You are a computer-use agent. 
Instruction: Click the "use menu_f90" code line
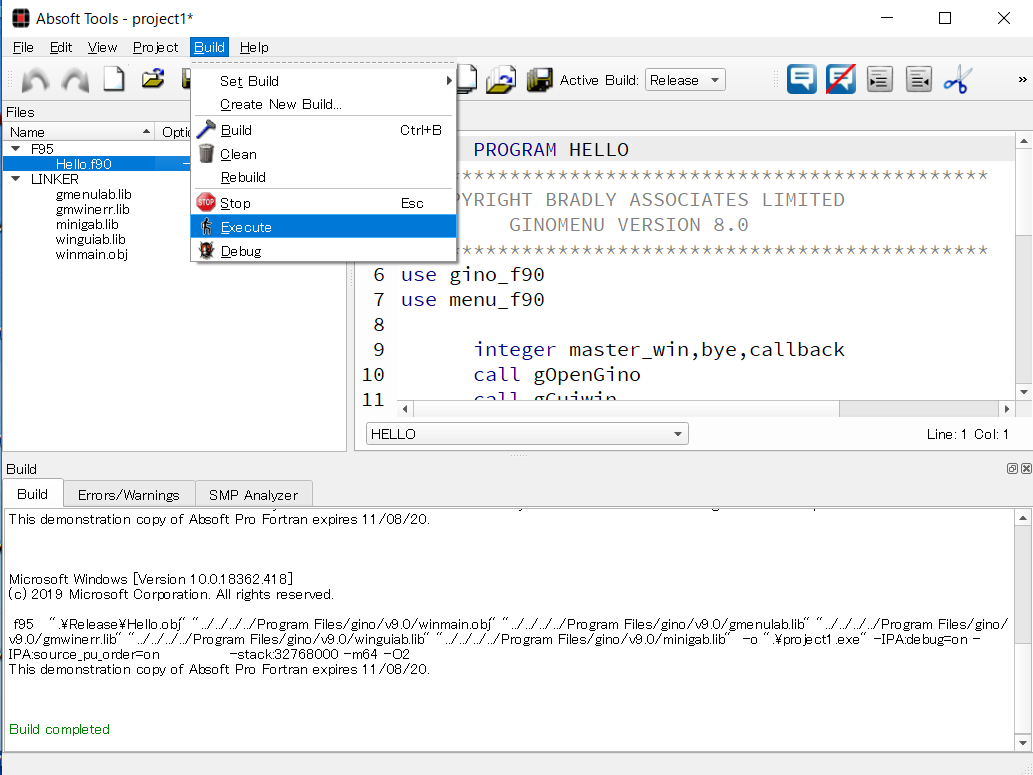point(472,300)
